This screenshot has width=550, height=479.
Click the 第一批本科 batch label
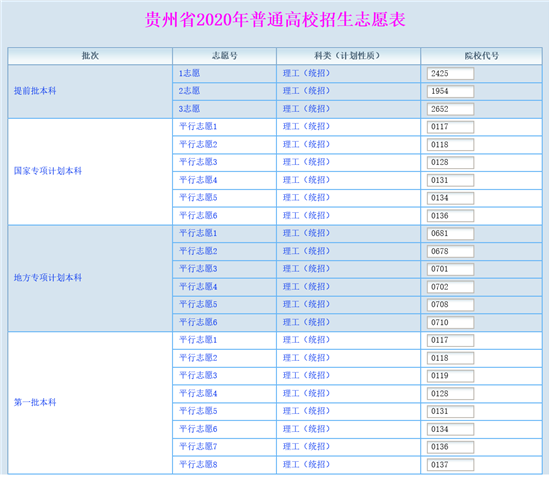tap(35, 402)
